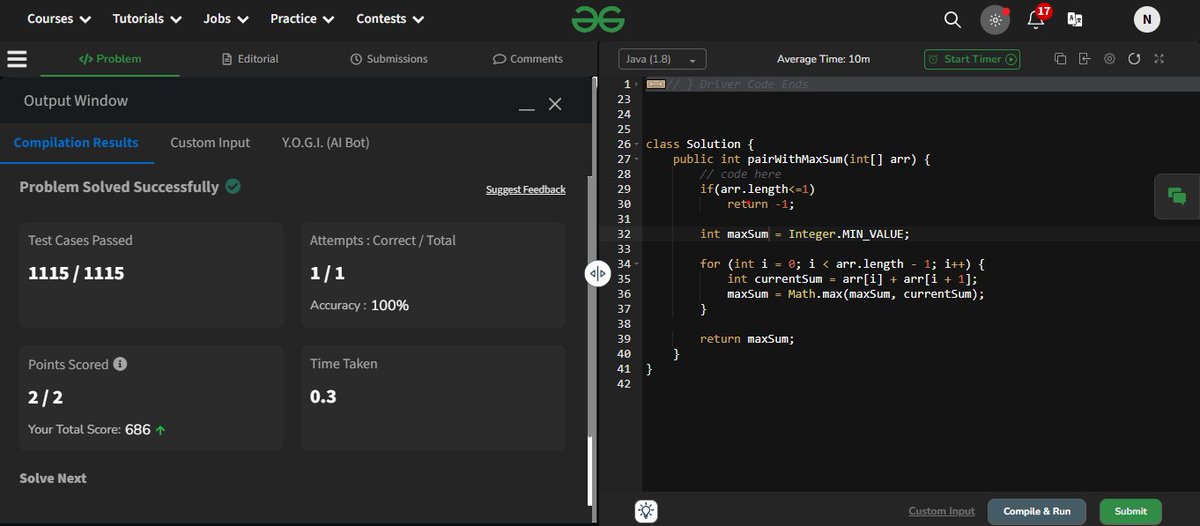Click info icon beside Points Scored

(x=120, y=365)
